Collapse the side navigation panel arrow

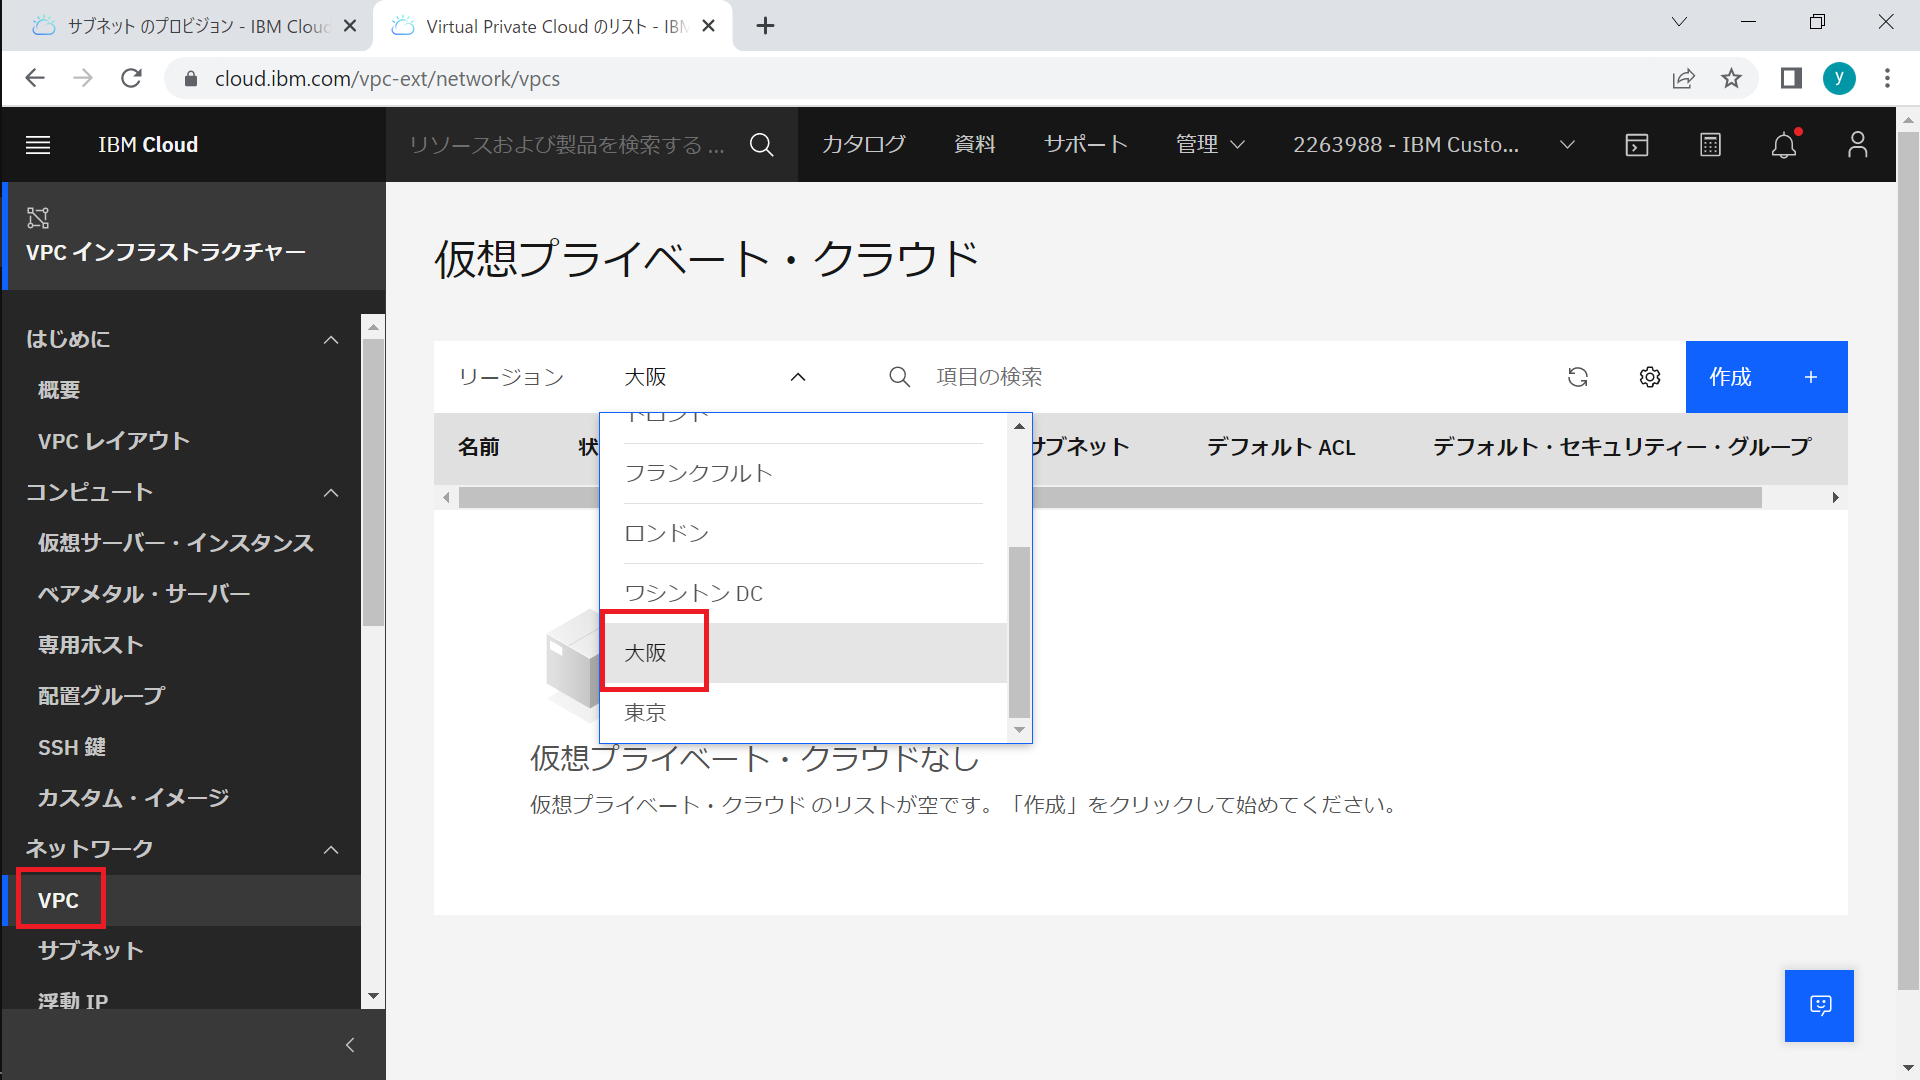click(x=350, y=1045)
